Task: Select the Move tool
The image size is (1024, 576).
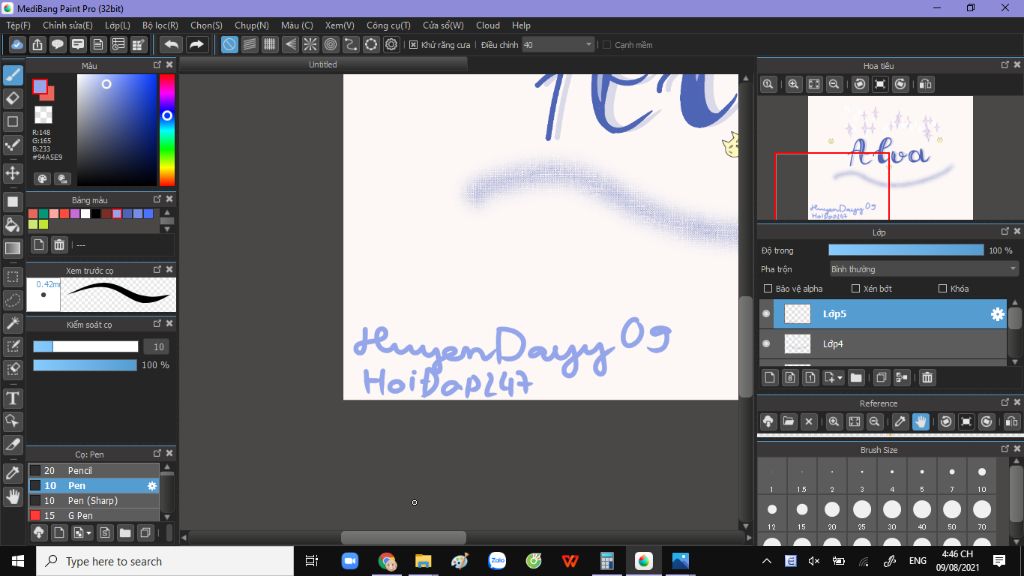Action: (x=12, y=173)
